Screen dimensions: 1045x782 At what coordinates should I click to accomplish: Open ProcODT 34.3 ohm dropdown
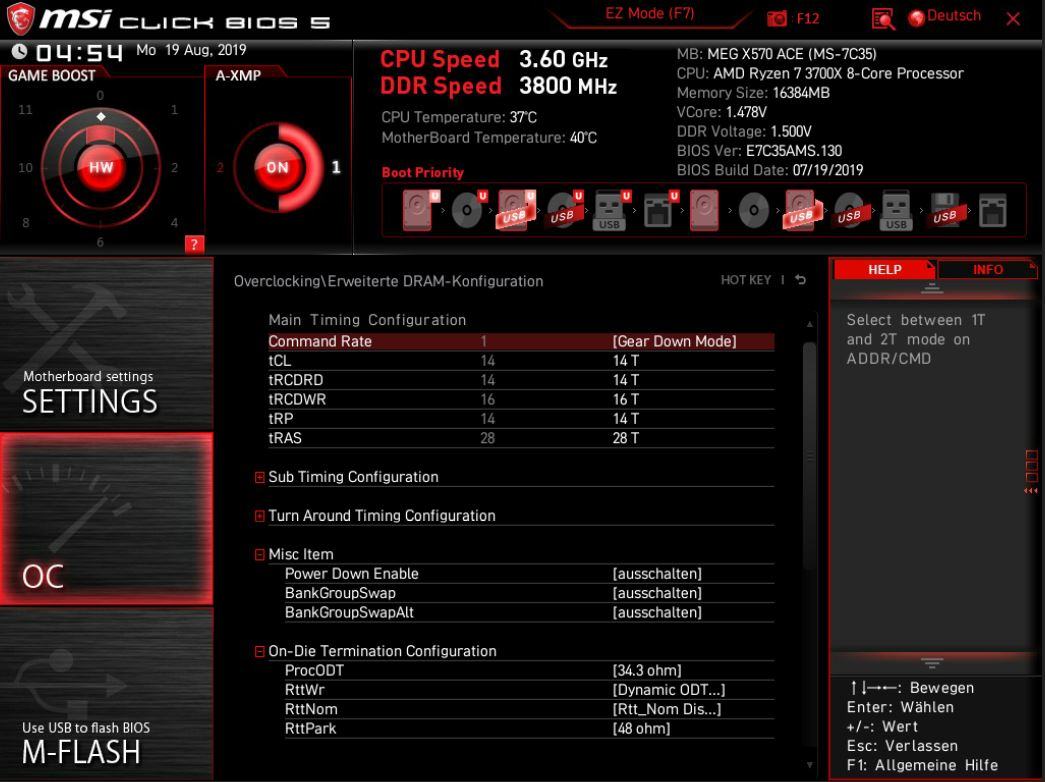[x=647, y=671]
